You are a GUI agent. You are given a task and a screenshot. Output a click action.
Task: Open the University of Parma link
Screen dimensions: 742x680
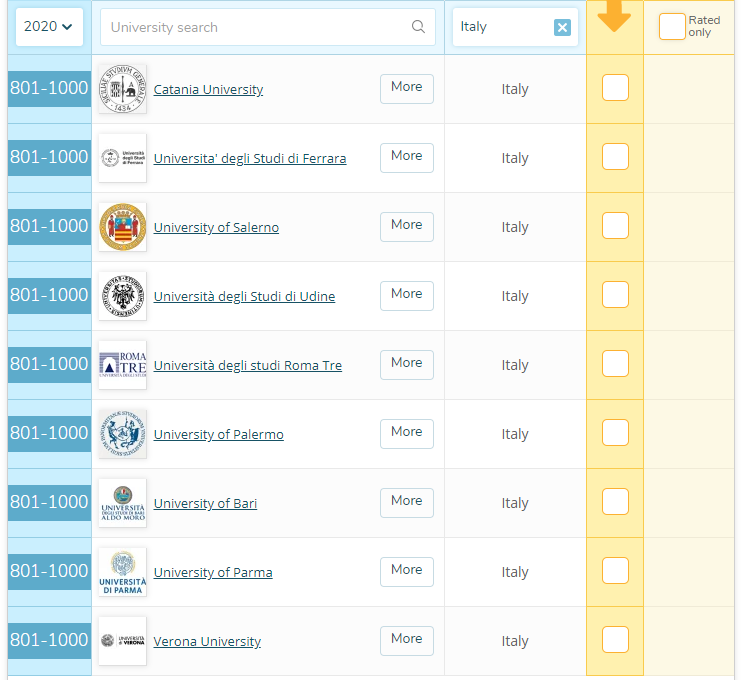pos(213,573)
